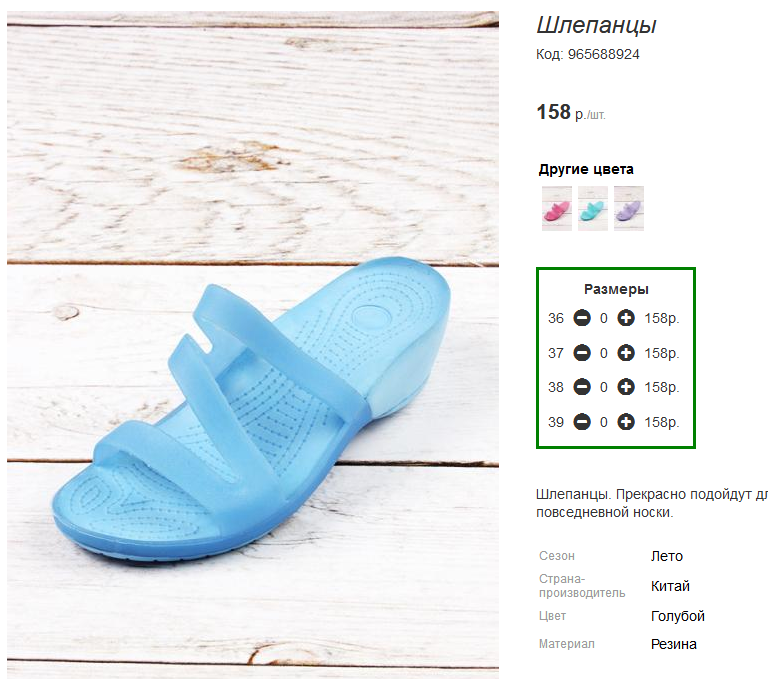The image size is (768, 679).
Task: Open the large blue slipper product photo
Action: point(253,345)
